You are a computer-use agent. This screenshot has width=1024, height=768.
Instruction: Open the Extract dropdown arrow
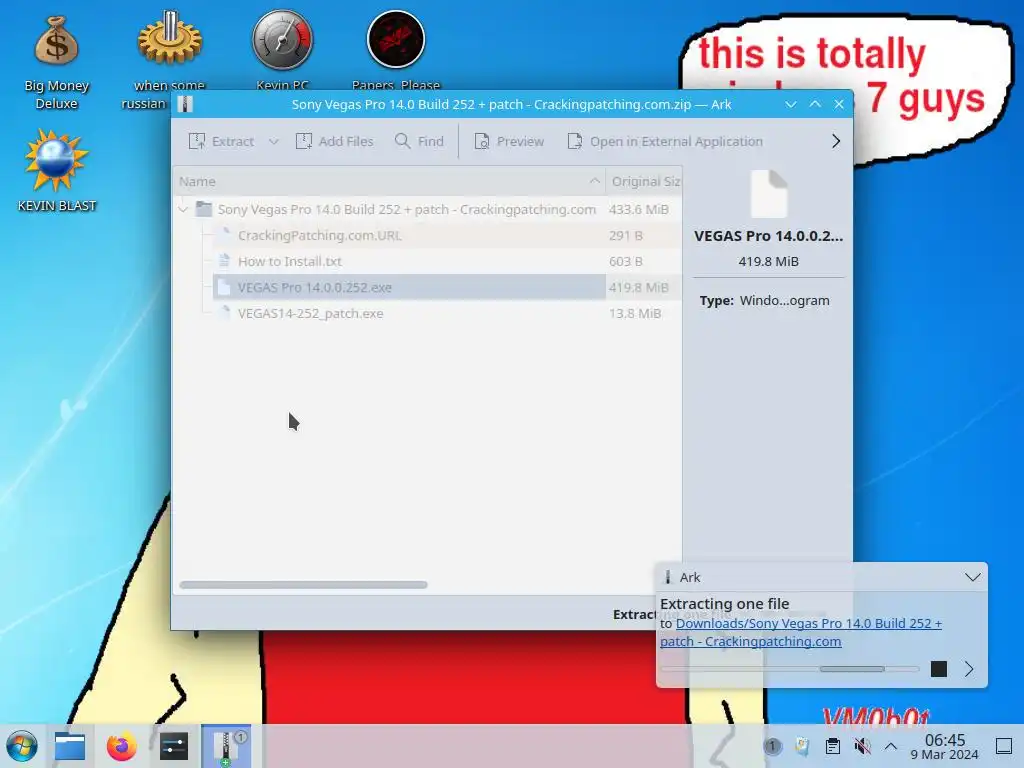(x=274, y=141)
